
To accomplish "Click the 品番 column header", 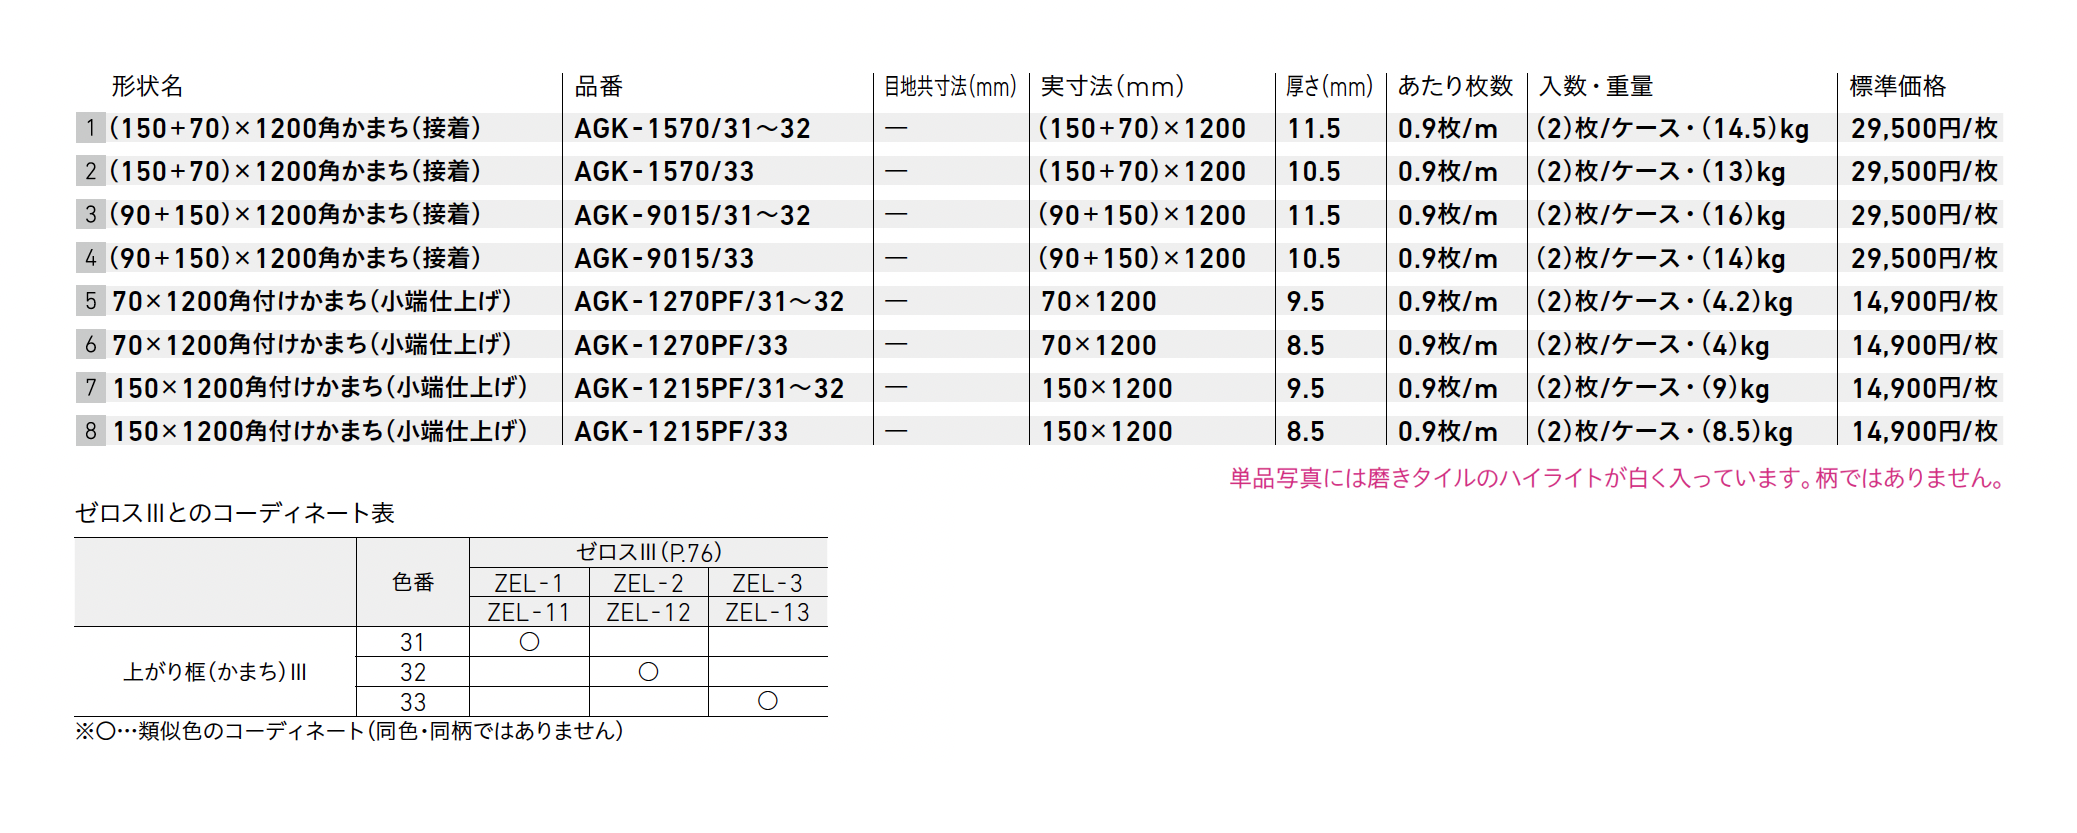I will click(599, 87).
